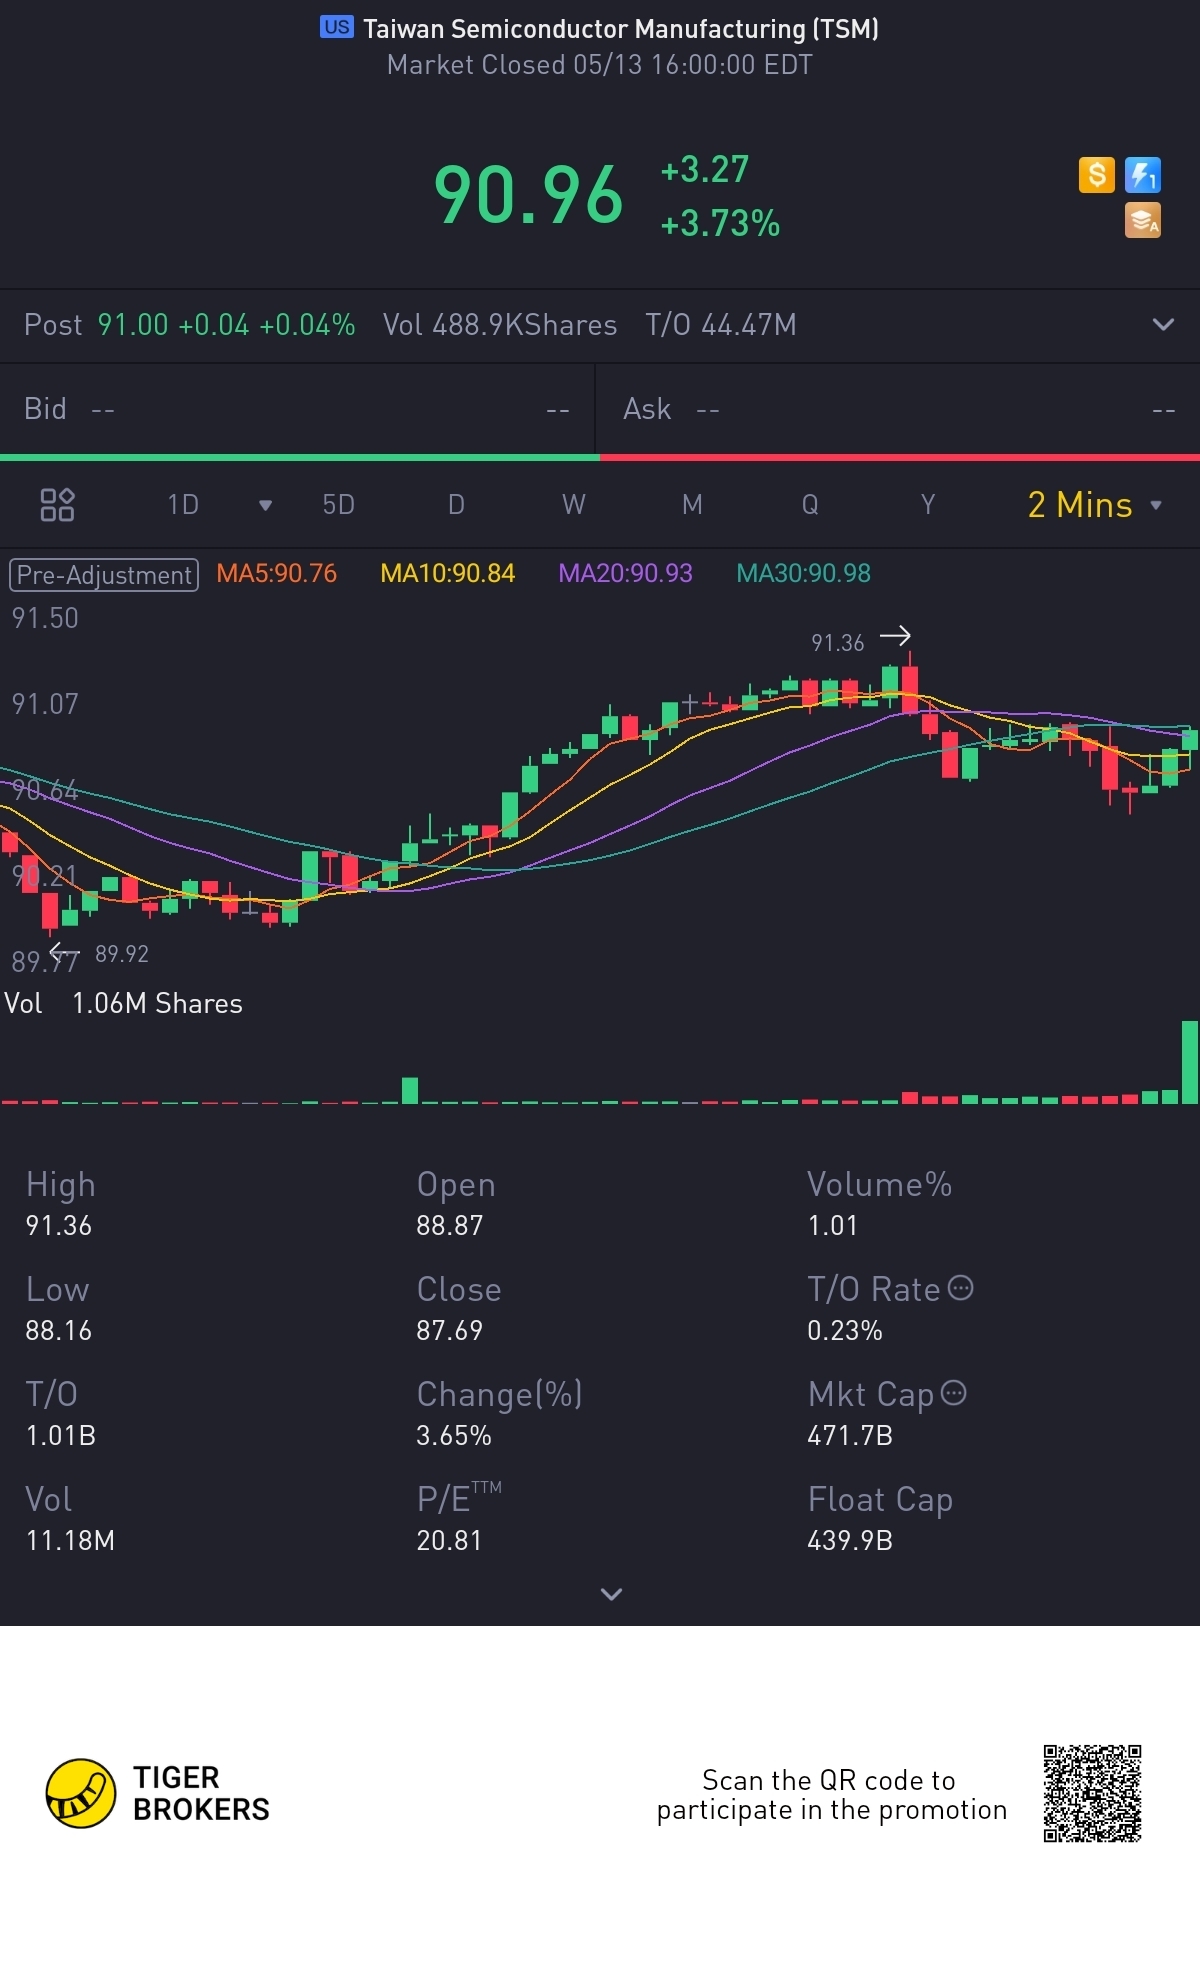Tap the TIGER BROKERS brand text

(201, 1793)
